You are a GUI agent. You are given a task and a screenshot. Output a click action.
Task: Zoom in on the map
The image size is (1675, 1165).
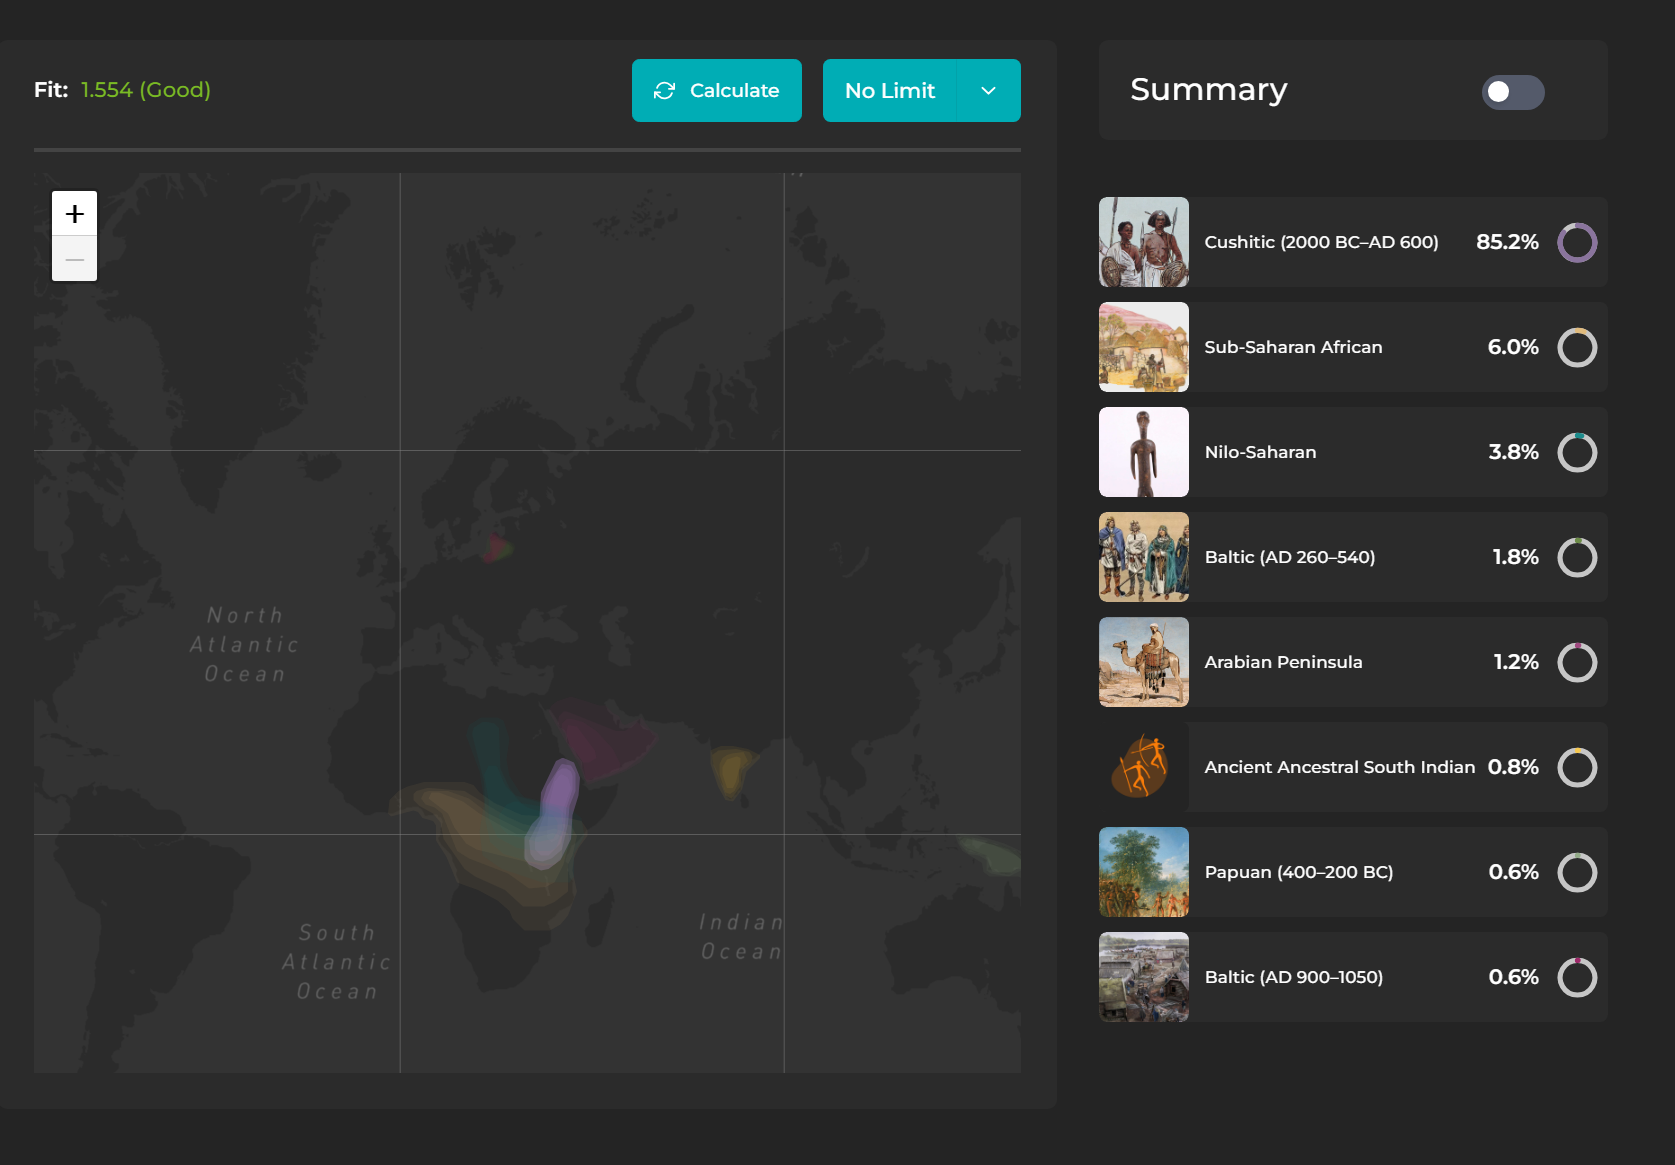click(75, 214)
